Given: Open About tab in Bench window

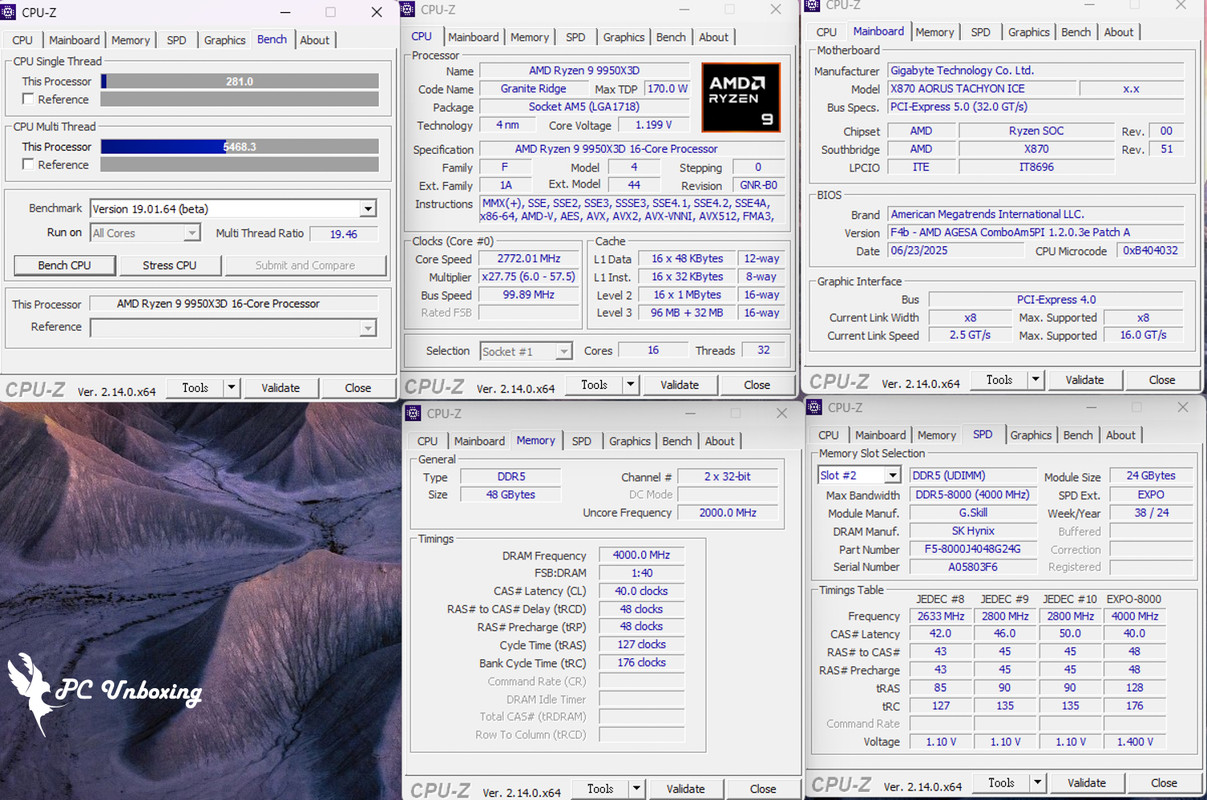Looking at the screenshot, I should tap(314, 40).
